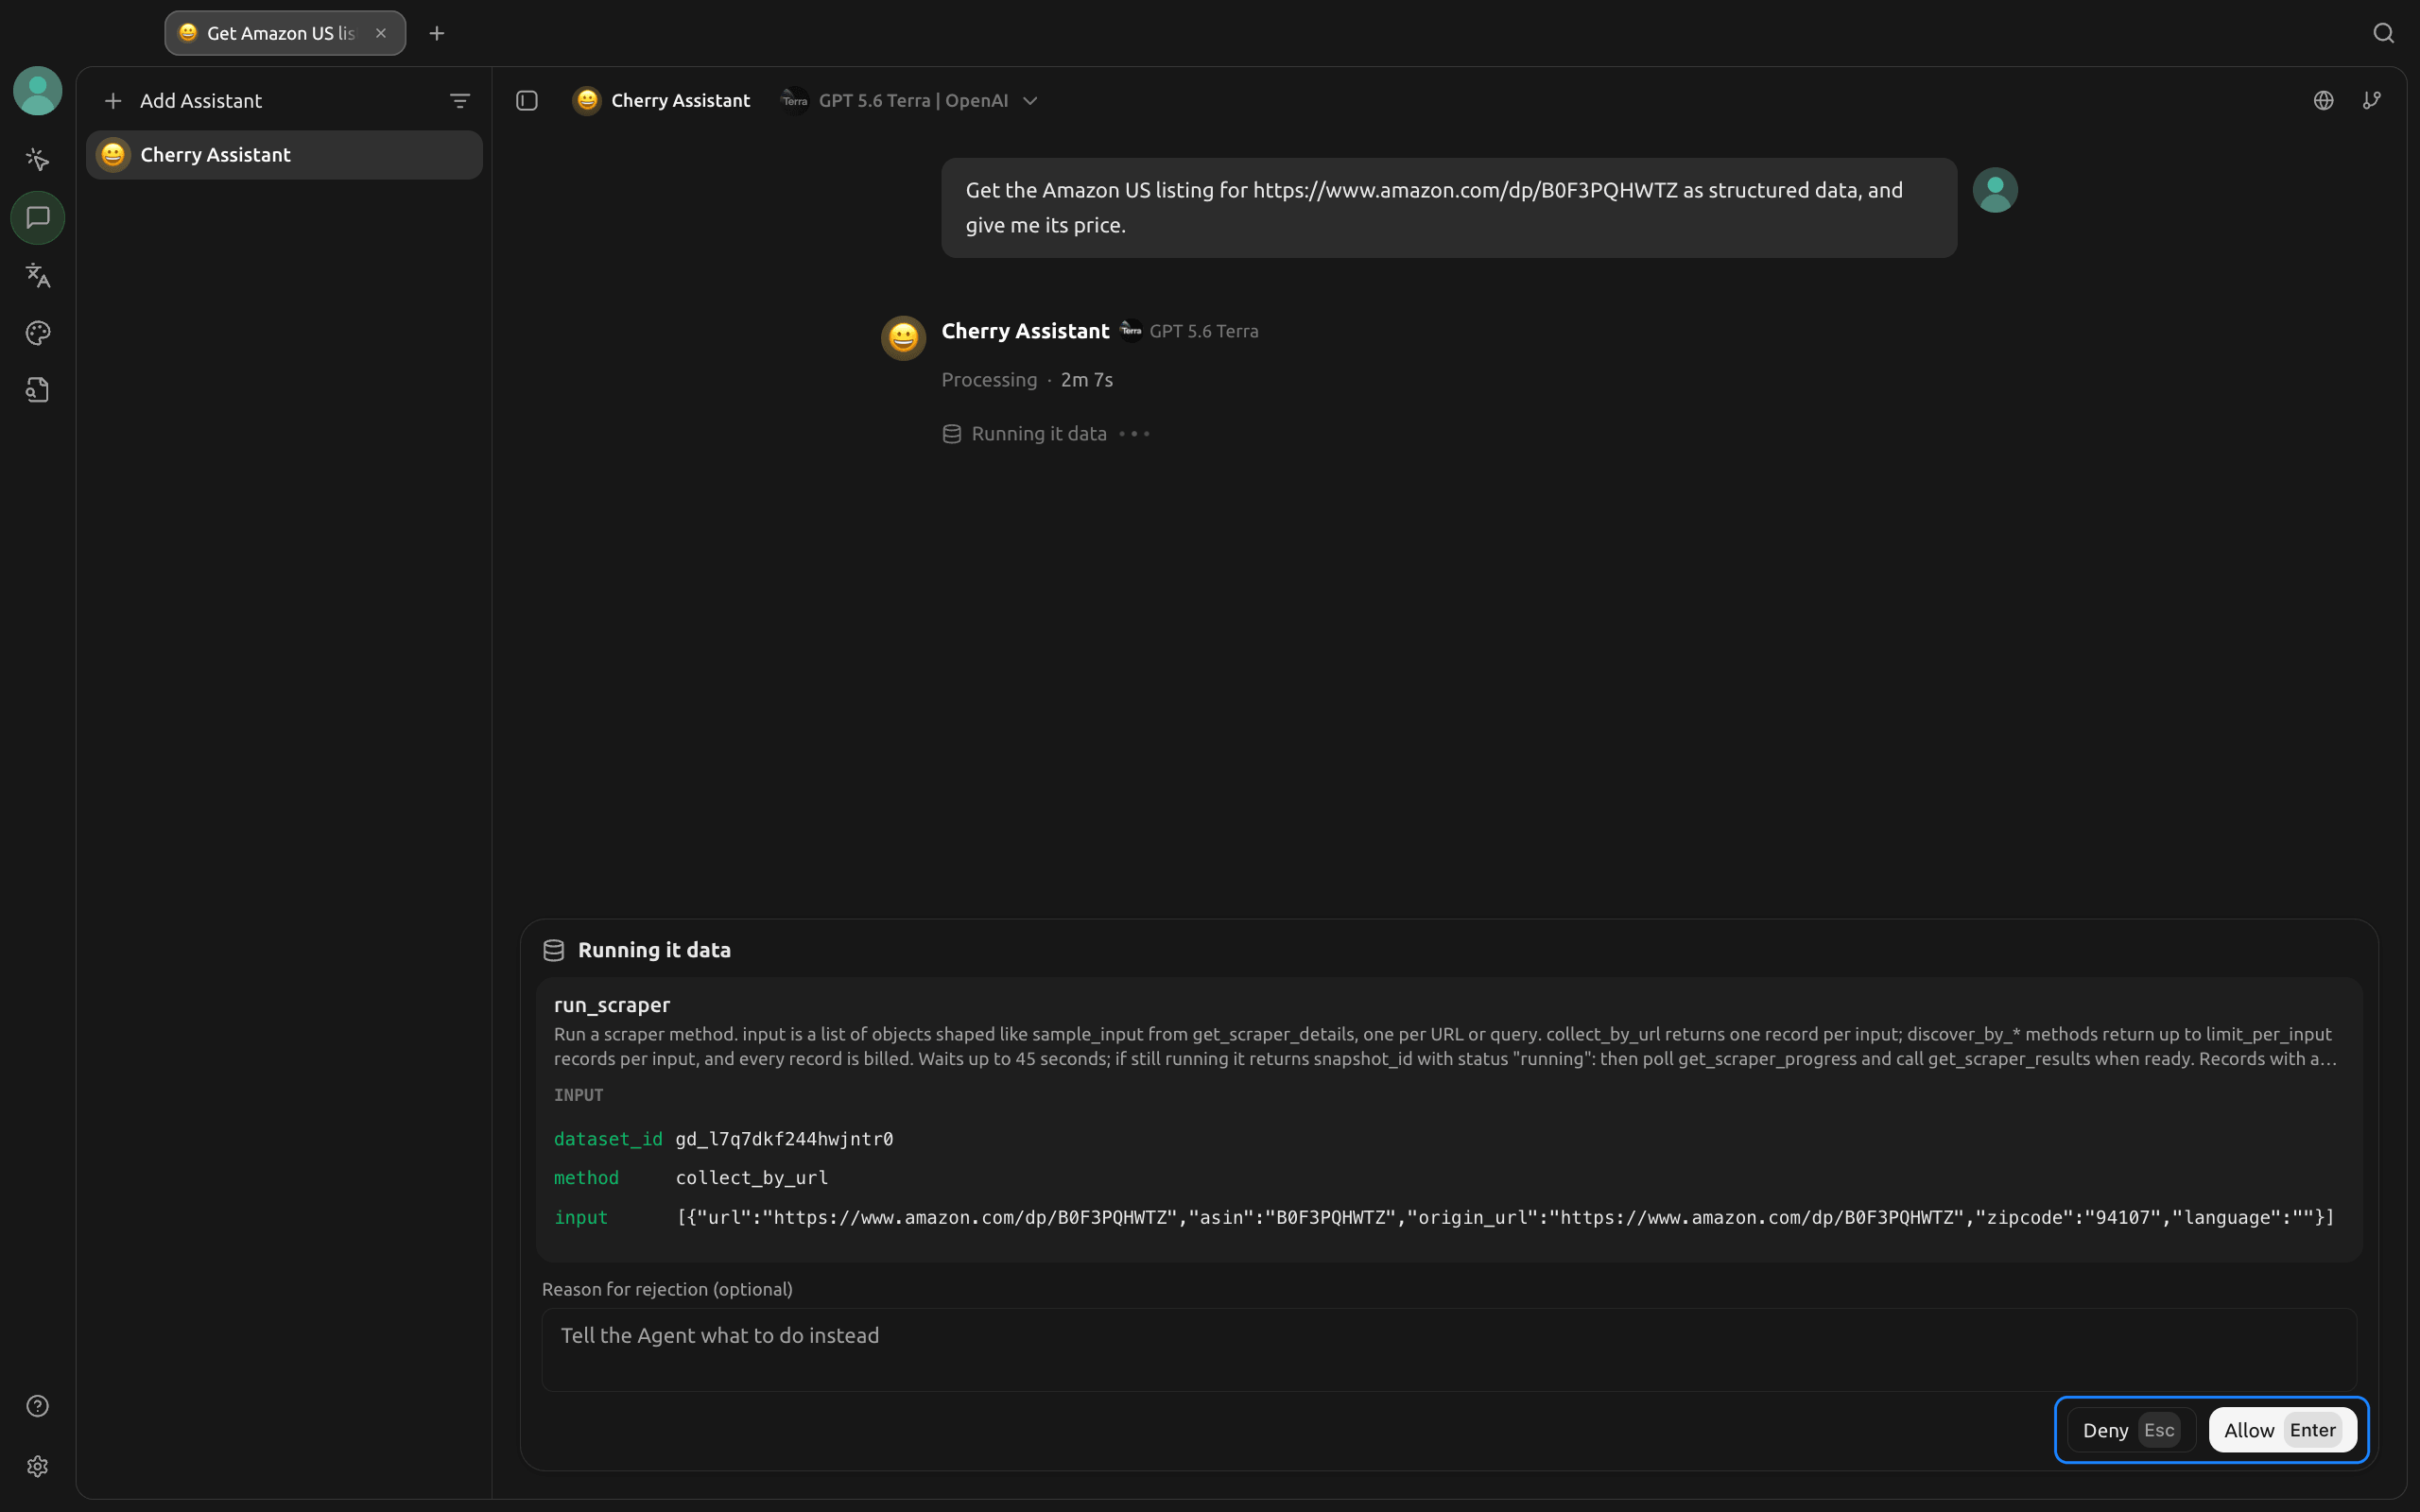The height and width of the screenshot is (1512, 2420).
Task: Open the user avatar at sidebar top
Action: click(x=38, y=91)
